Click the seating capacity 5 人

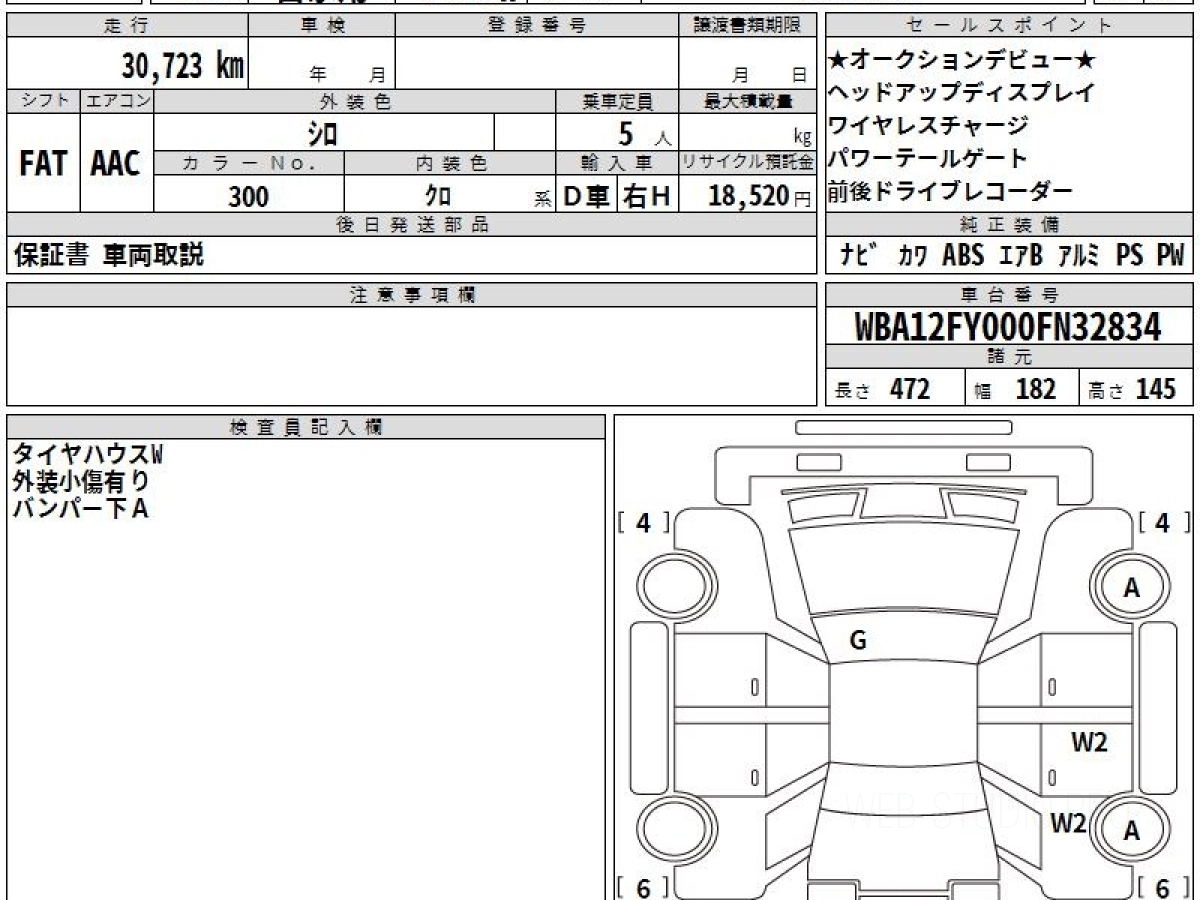(x=643, y=133)
